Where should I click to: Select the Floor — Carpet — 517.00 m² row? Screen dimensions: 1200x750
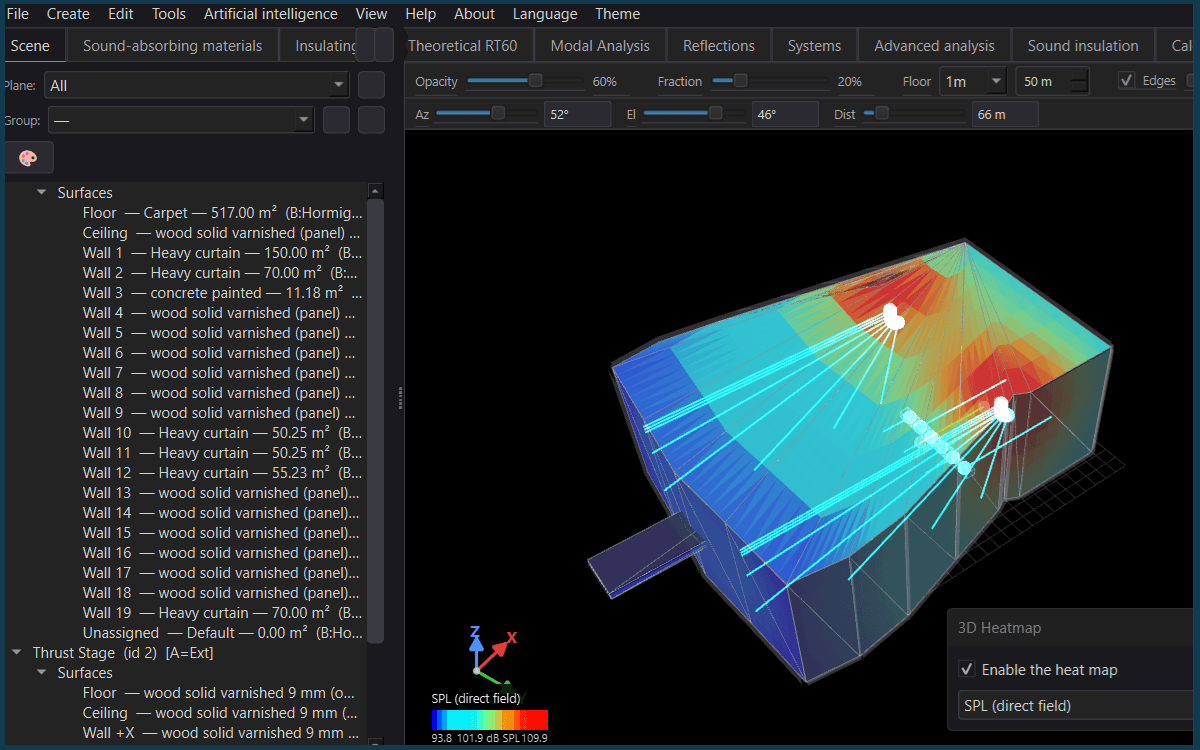coord(223,213)
